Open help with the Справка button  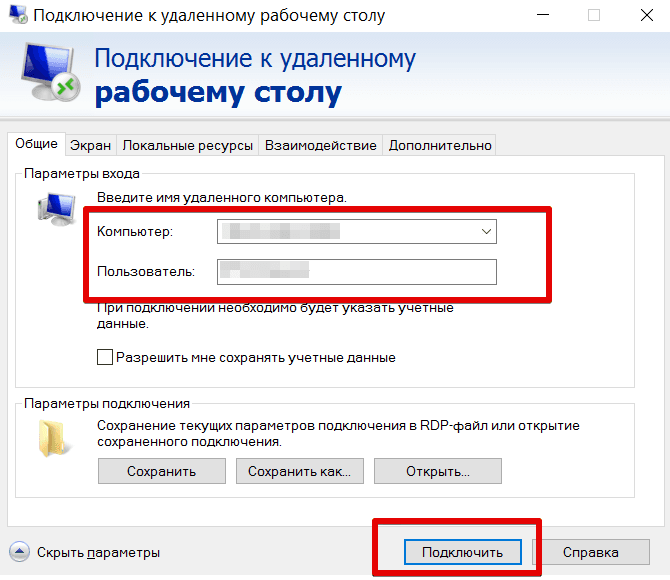(591, 552)
